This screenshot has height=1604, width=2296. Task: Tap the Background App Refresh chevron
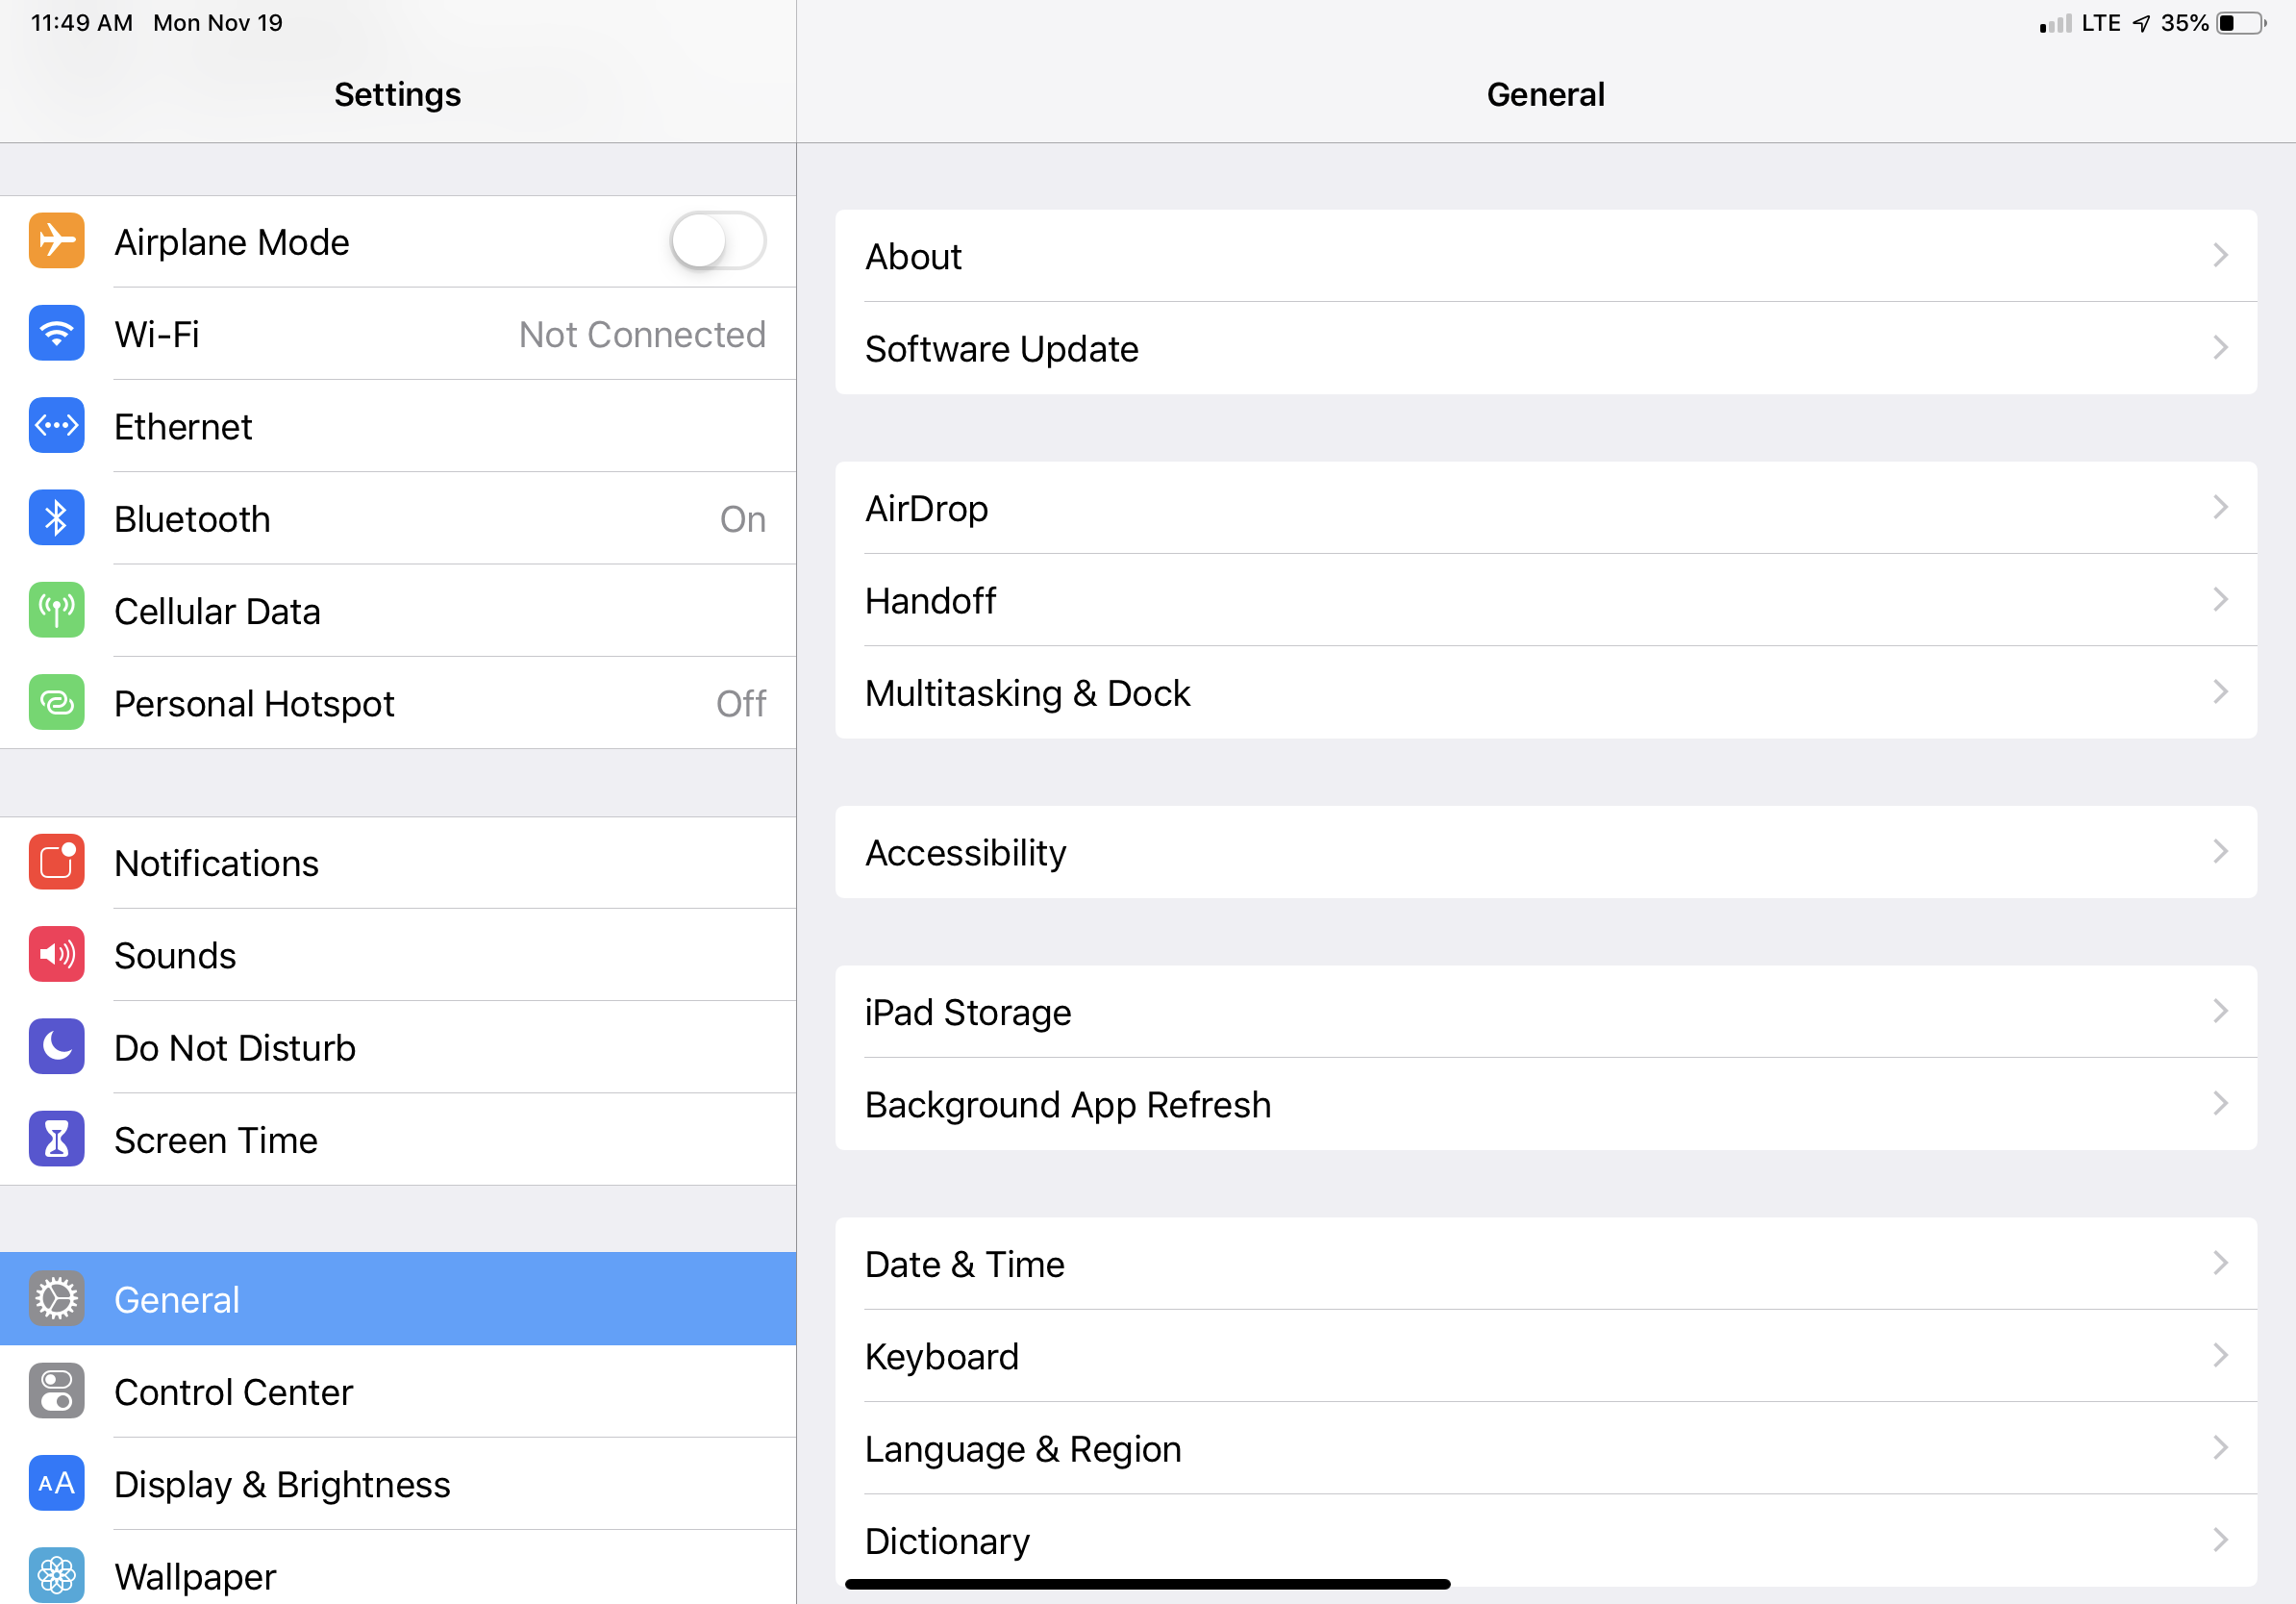pyautogui.click(x=2221, y=1104)
